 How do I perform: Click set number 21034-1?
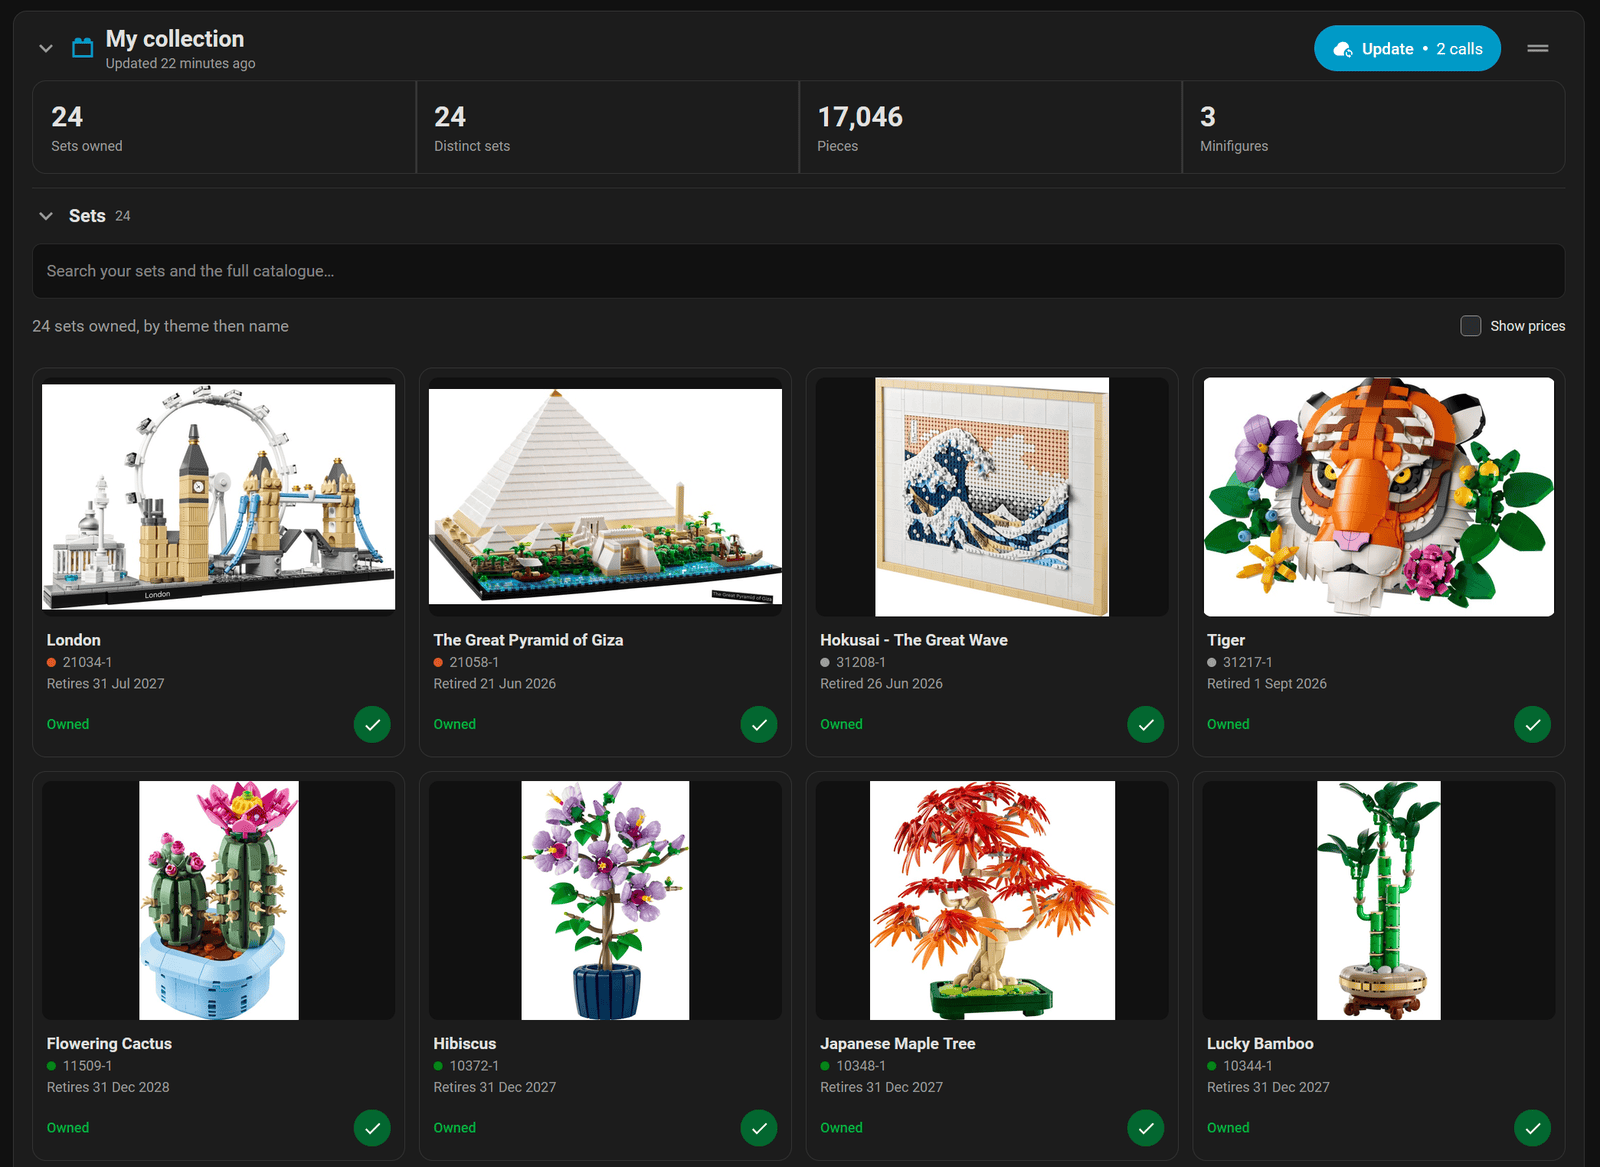(87, 662)
